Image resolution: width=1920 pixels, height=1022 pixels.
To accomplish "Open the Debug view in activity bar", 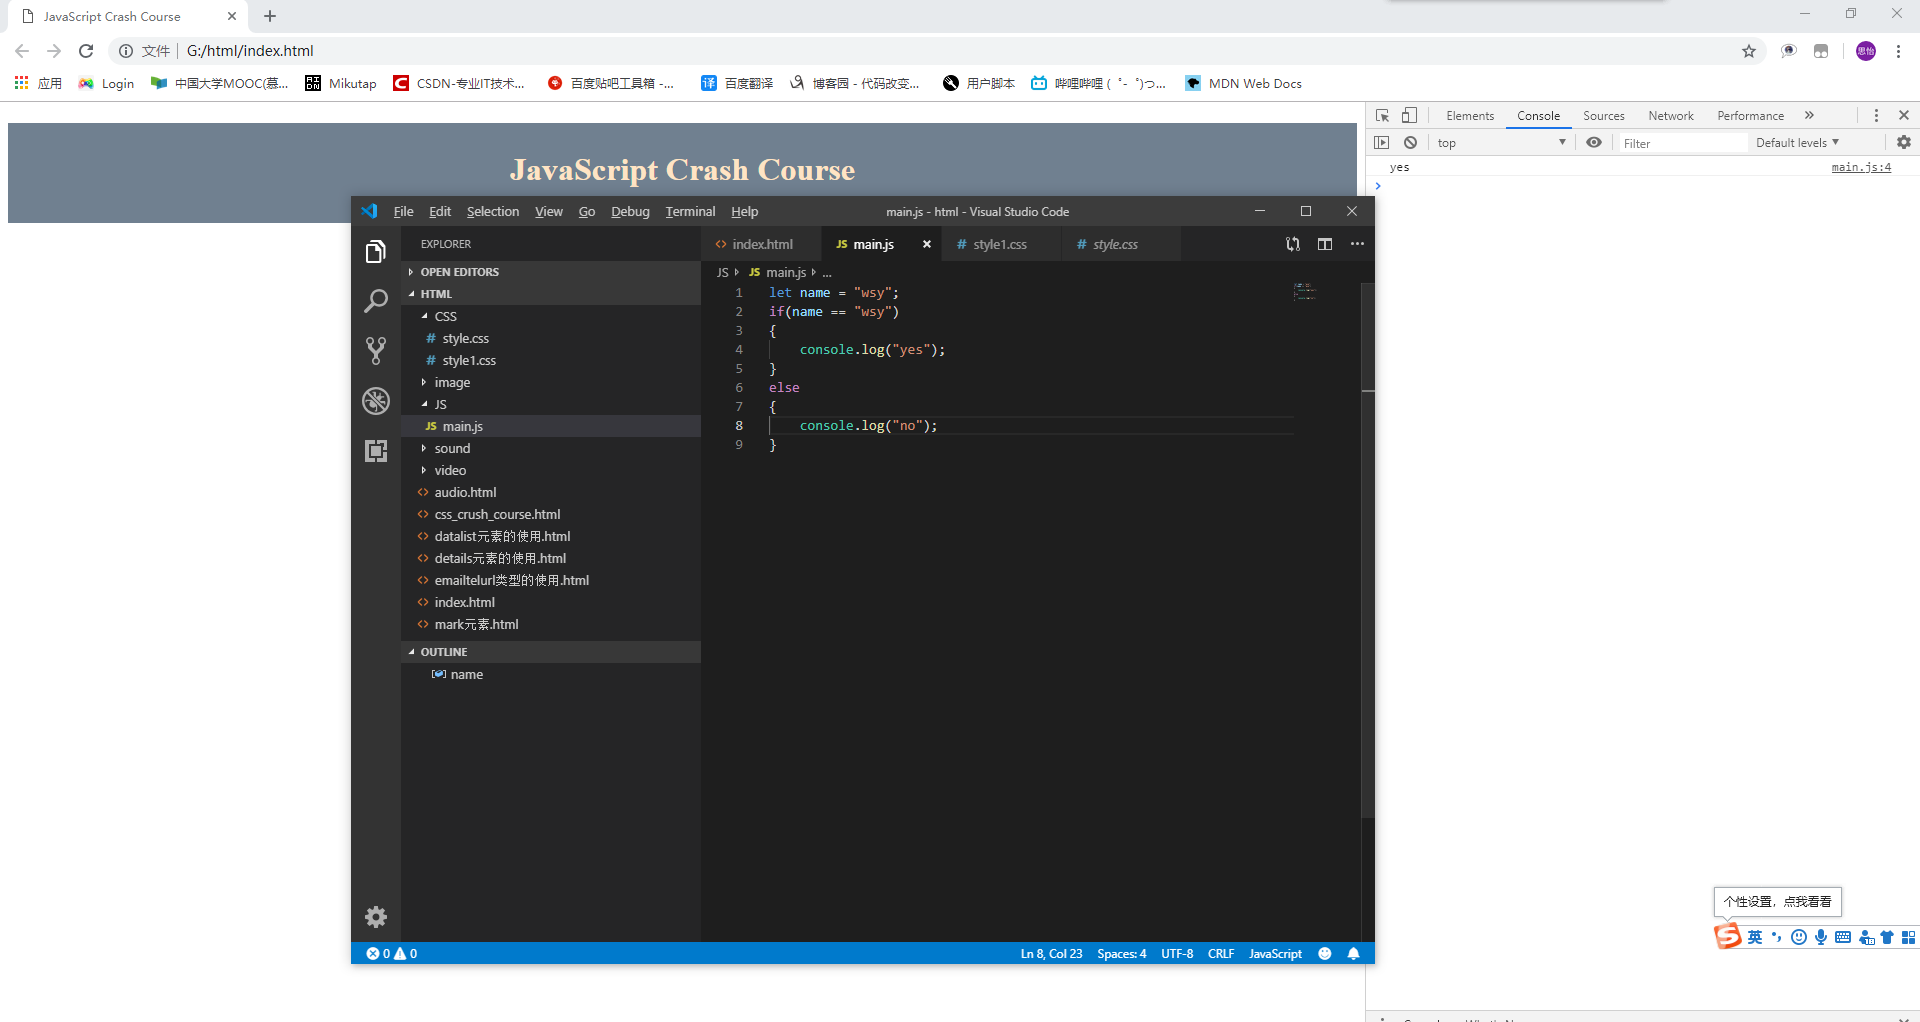I will pos(376,401).
